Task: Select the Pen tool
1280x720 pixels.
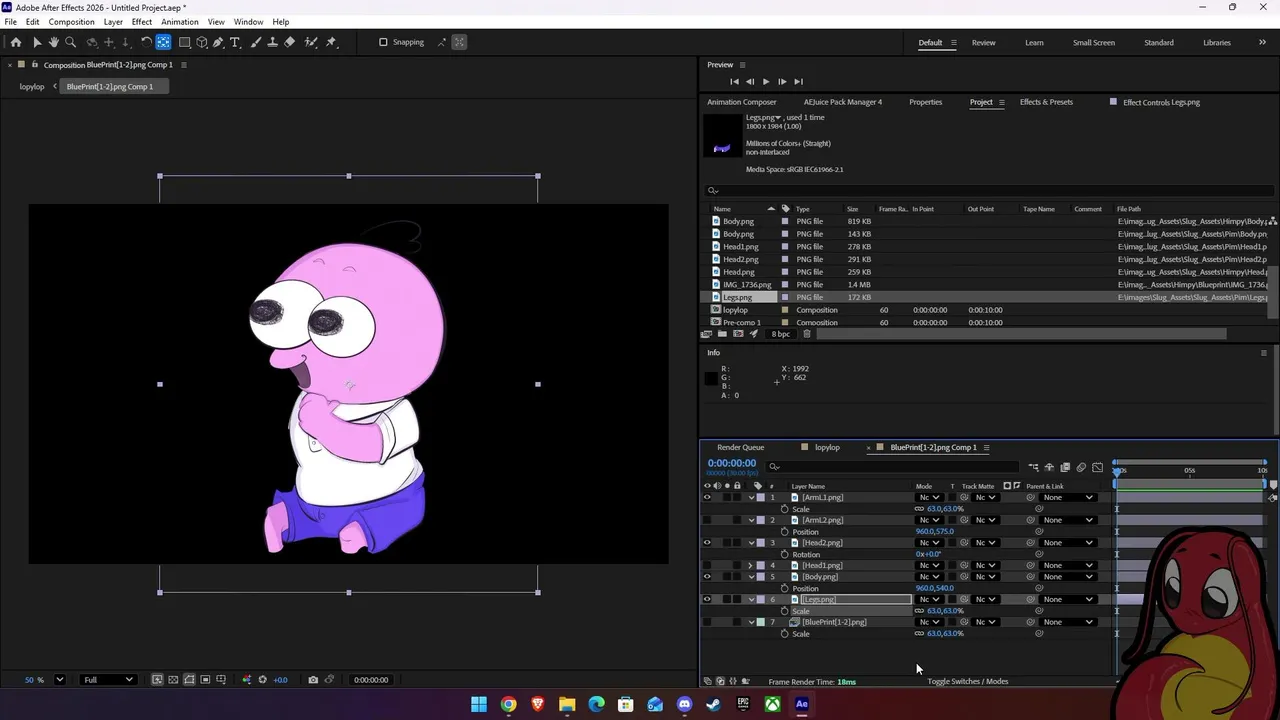Action: 218,42
